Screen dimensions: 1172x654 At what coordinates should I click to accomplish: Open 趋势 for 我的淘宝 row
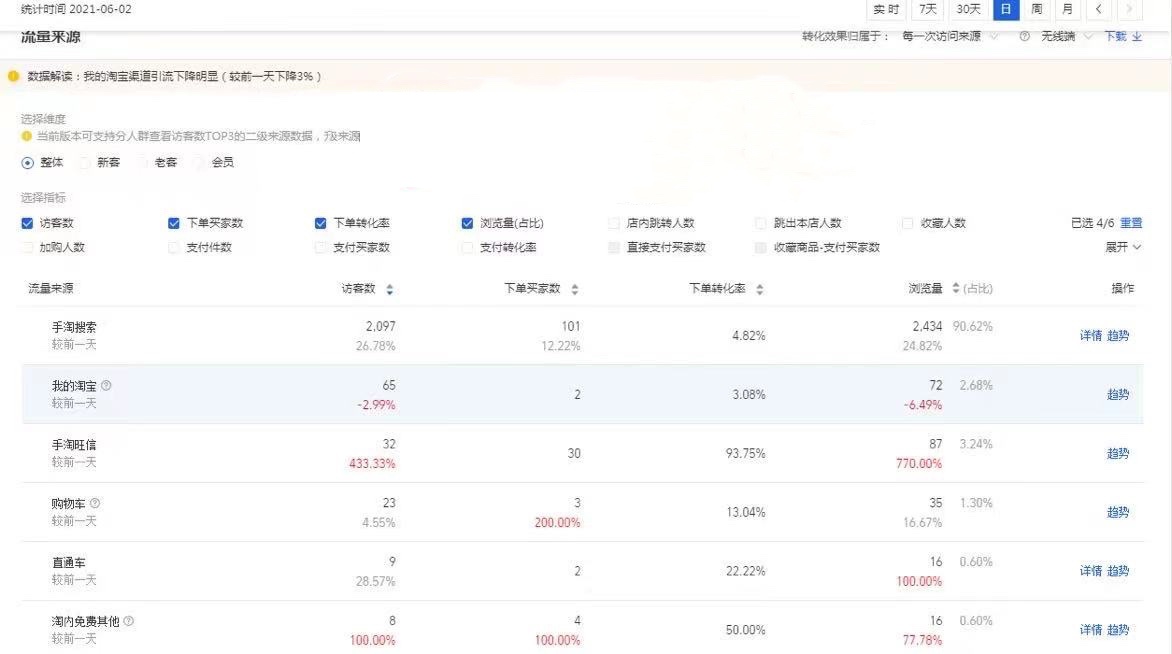(1117, 395)
